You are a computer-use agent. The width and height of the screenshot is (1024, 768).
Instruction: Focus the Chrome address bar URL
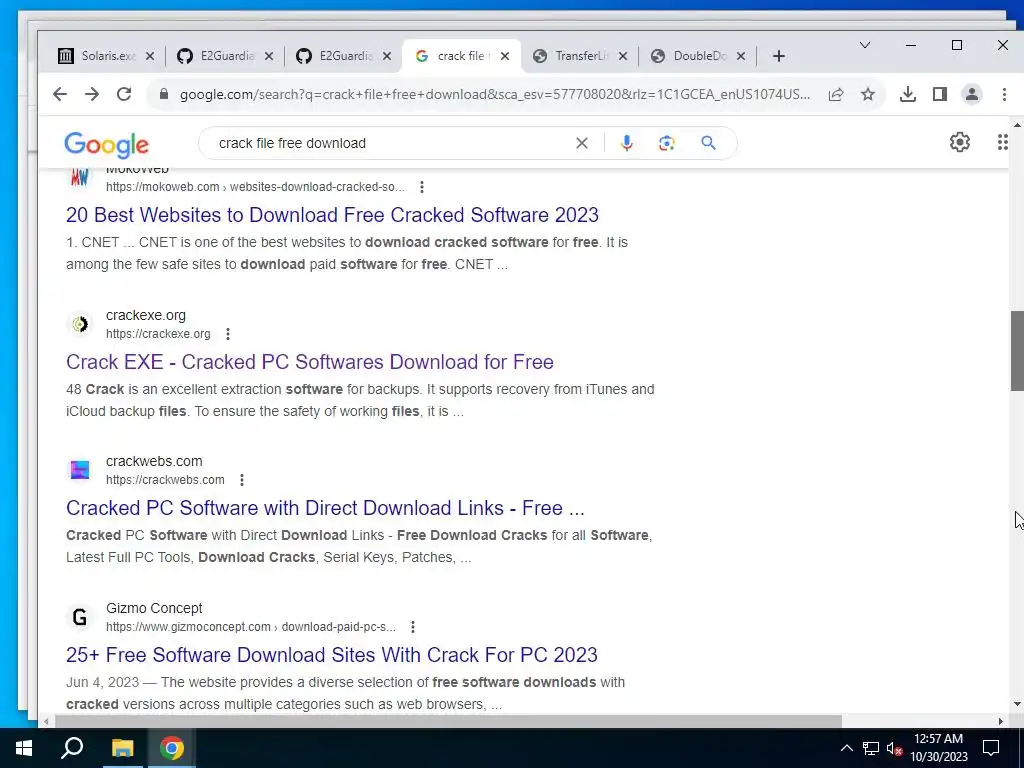[494, 94]
